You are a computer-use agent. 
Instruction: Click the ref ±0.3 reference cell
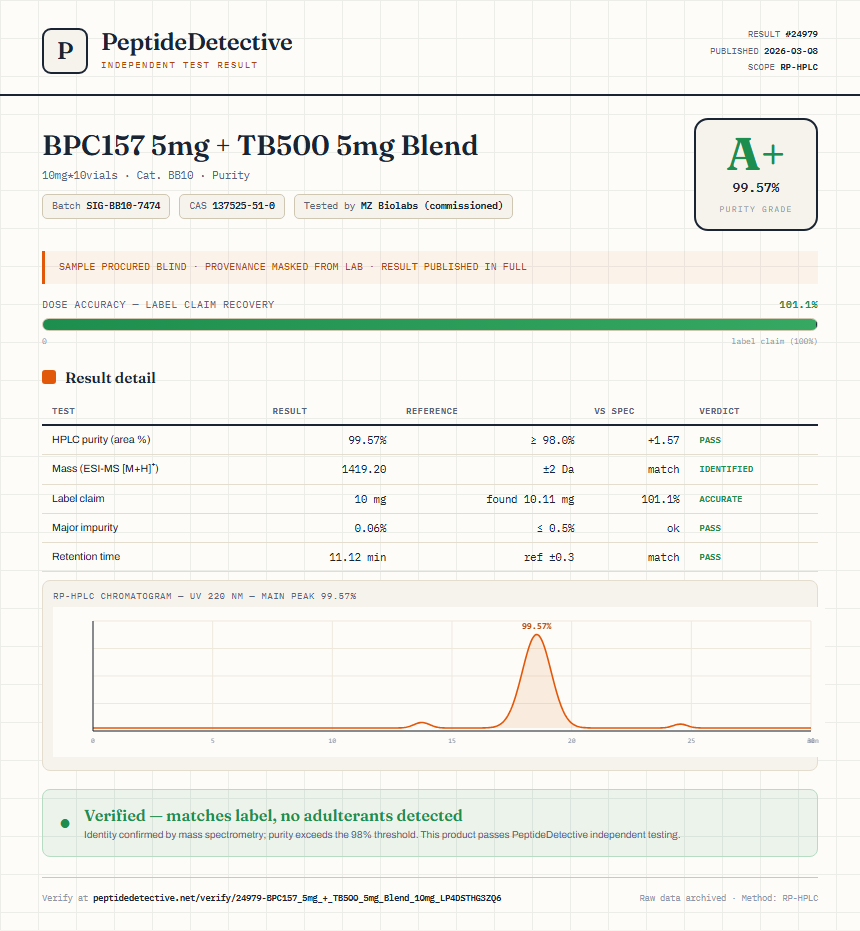point(549,558)
